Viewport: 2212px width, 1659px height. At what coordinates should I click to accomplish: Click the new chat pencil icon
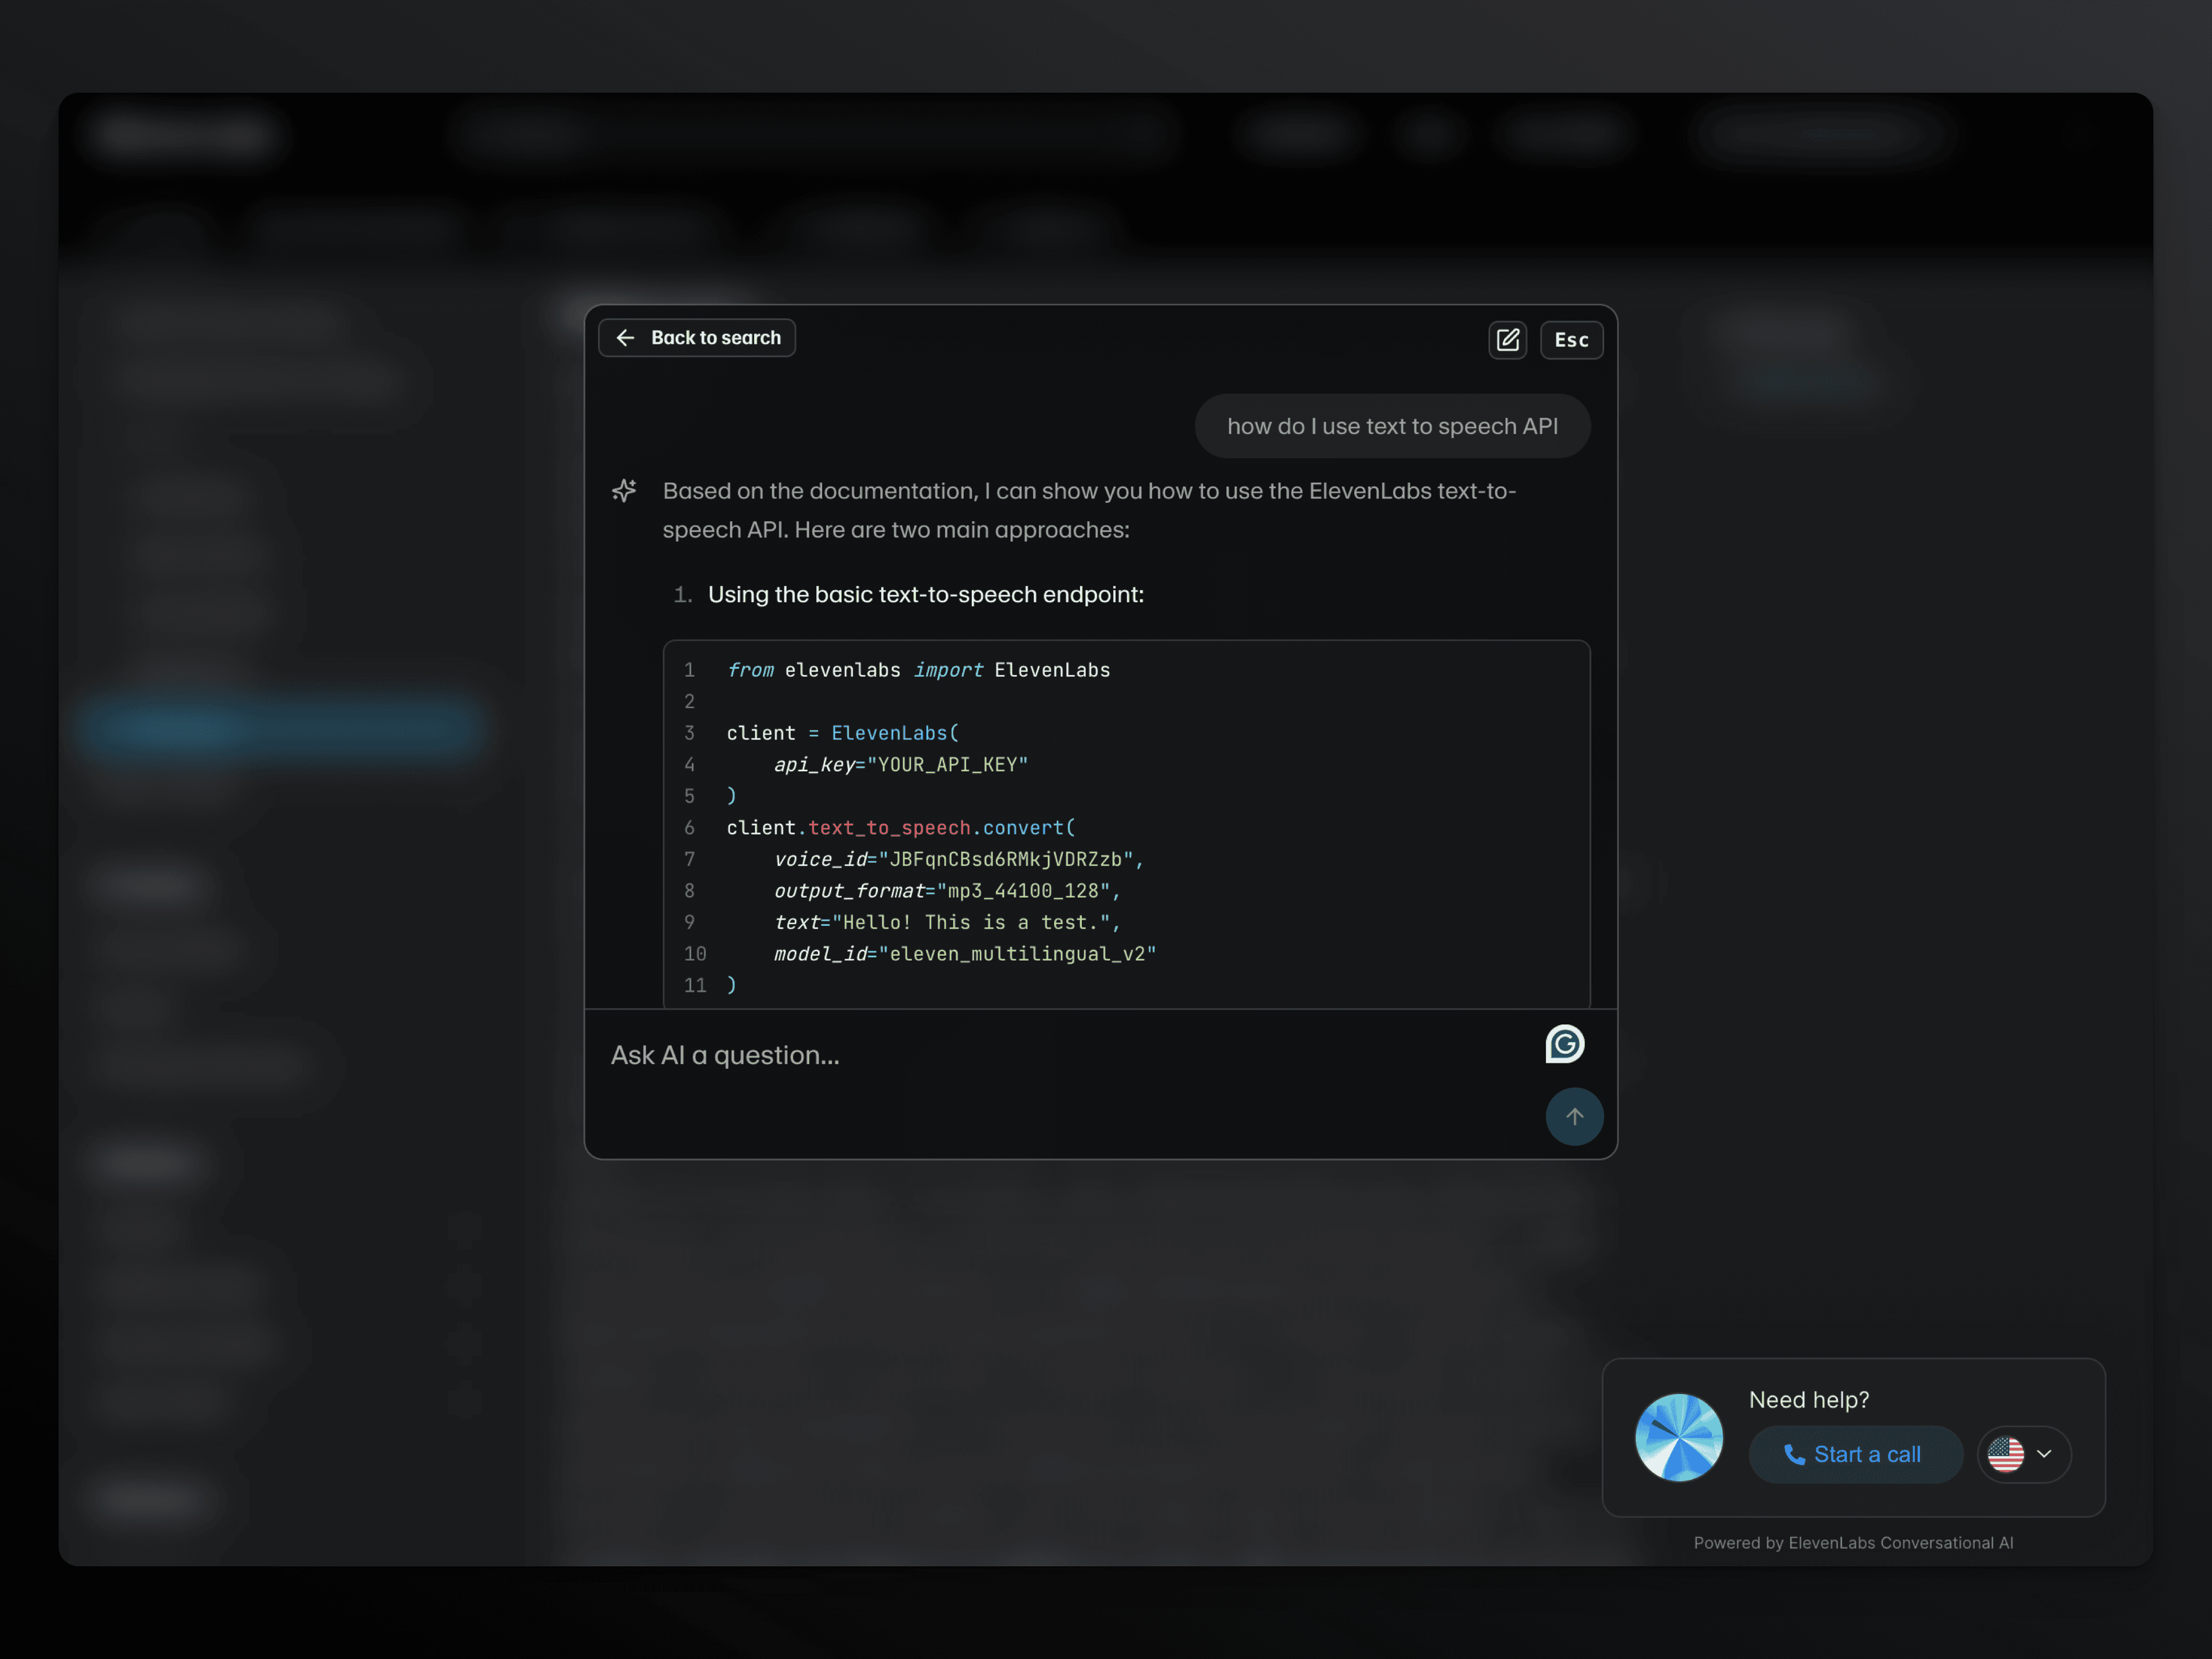(x=1508, y=340)
